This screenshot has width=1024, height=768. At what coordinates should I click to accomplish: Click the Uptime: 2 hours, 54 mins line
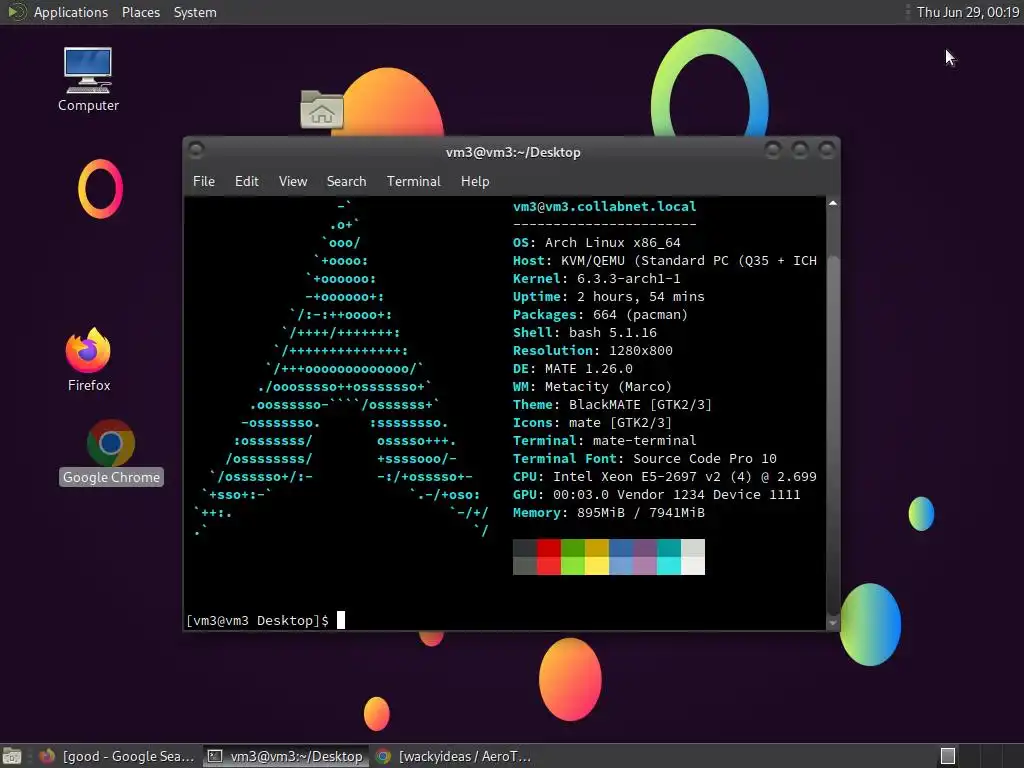609,296
